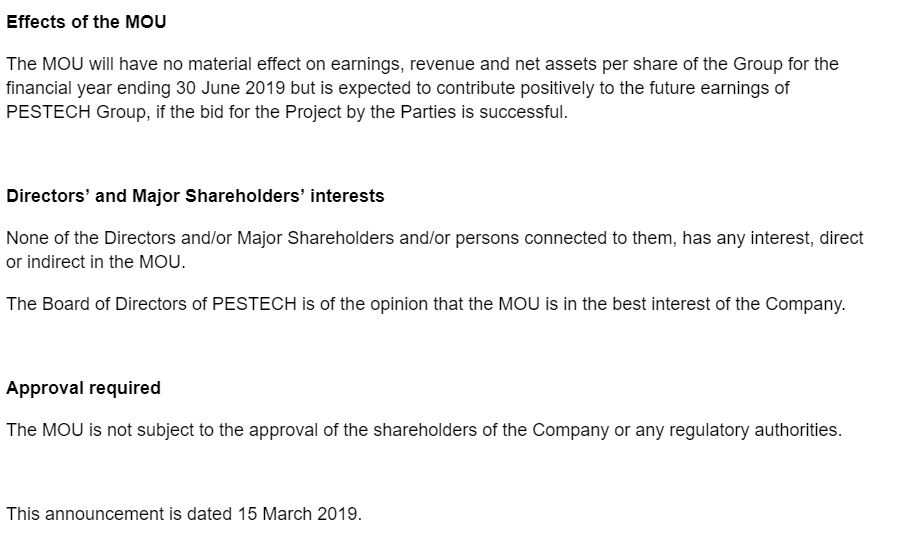Click the 'Effects of the MOU' heading

86,22
